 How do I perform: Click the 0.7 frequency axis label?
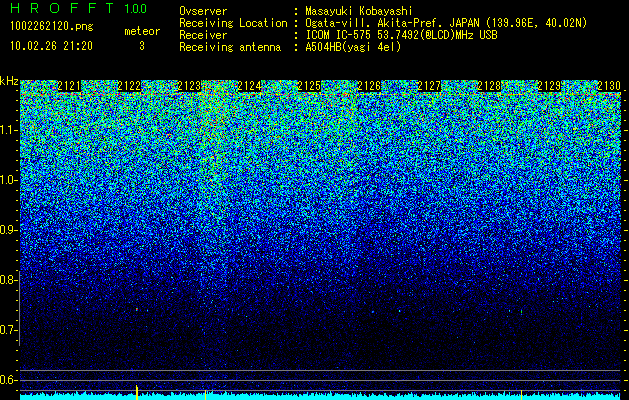pyautogui.click(x=8, y=330)
